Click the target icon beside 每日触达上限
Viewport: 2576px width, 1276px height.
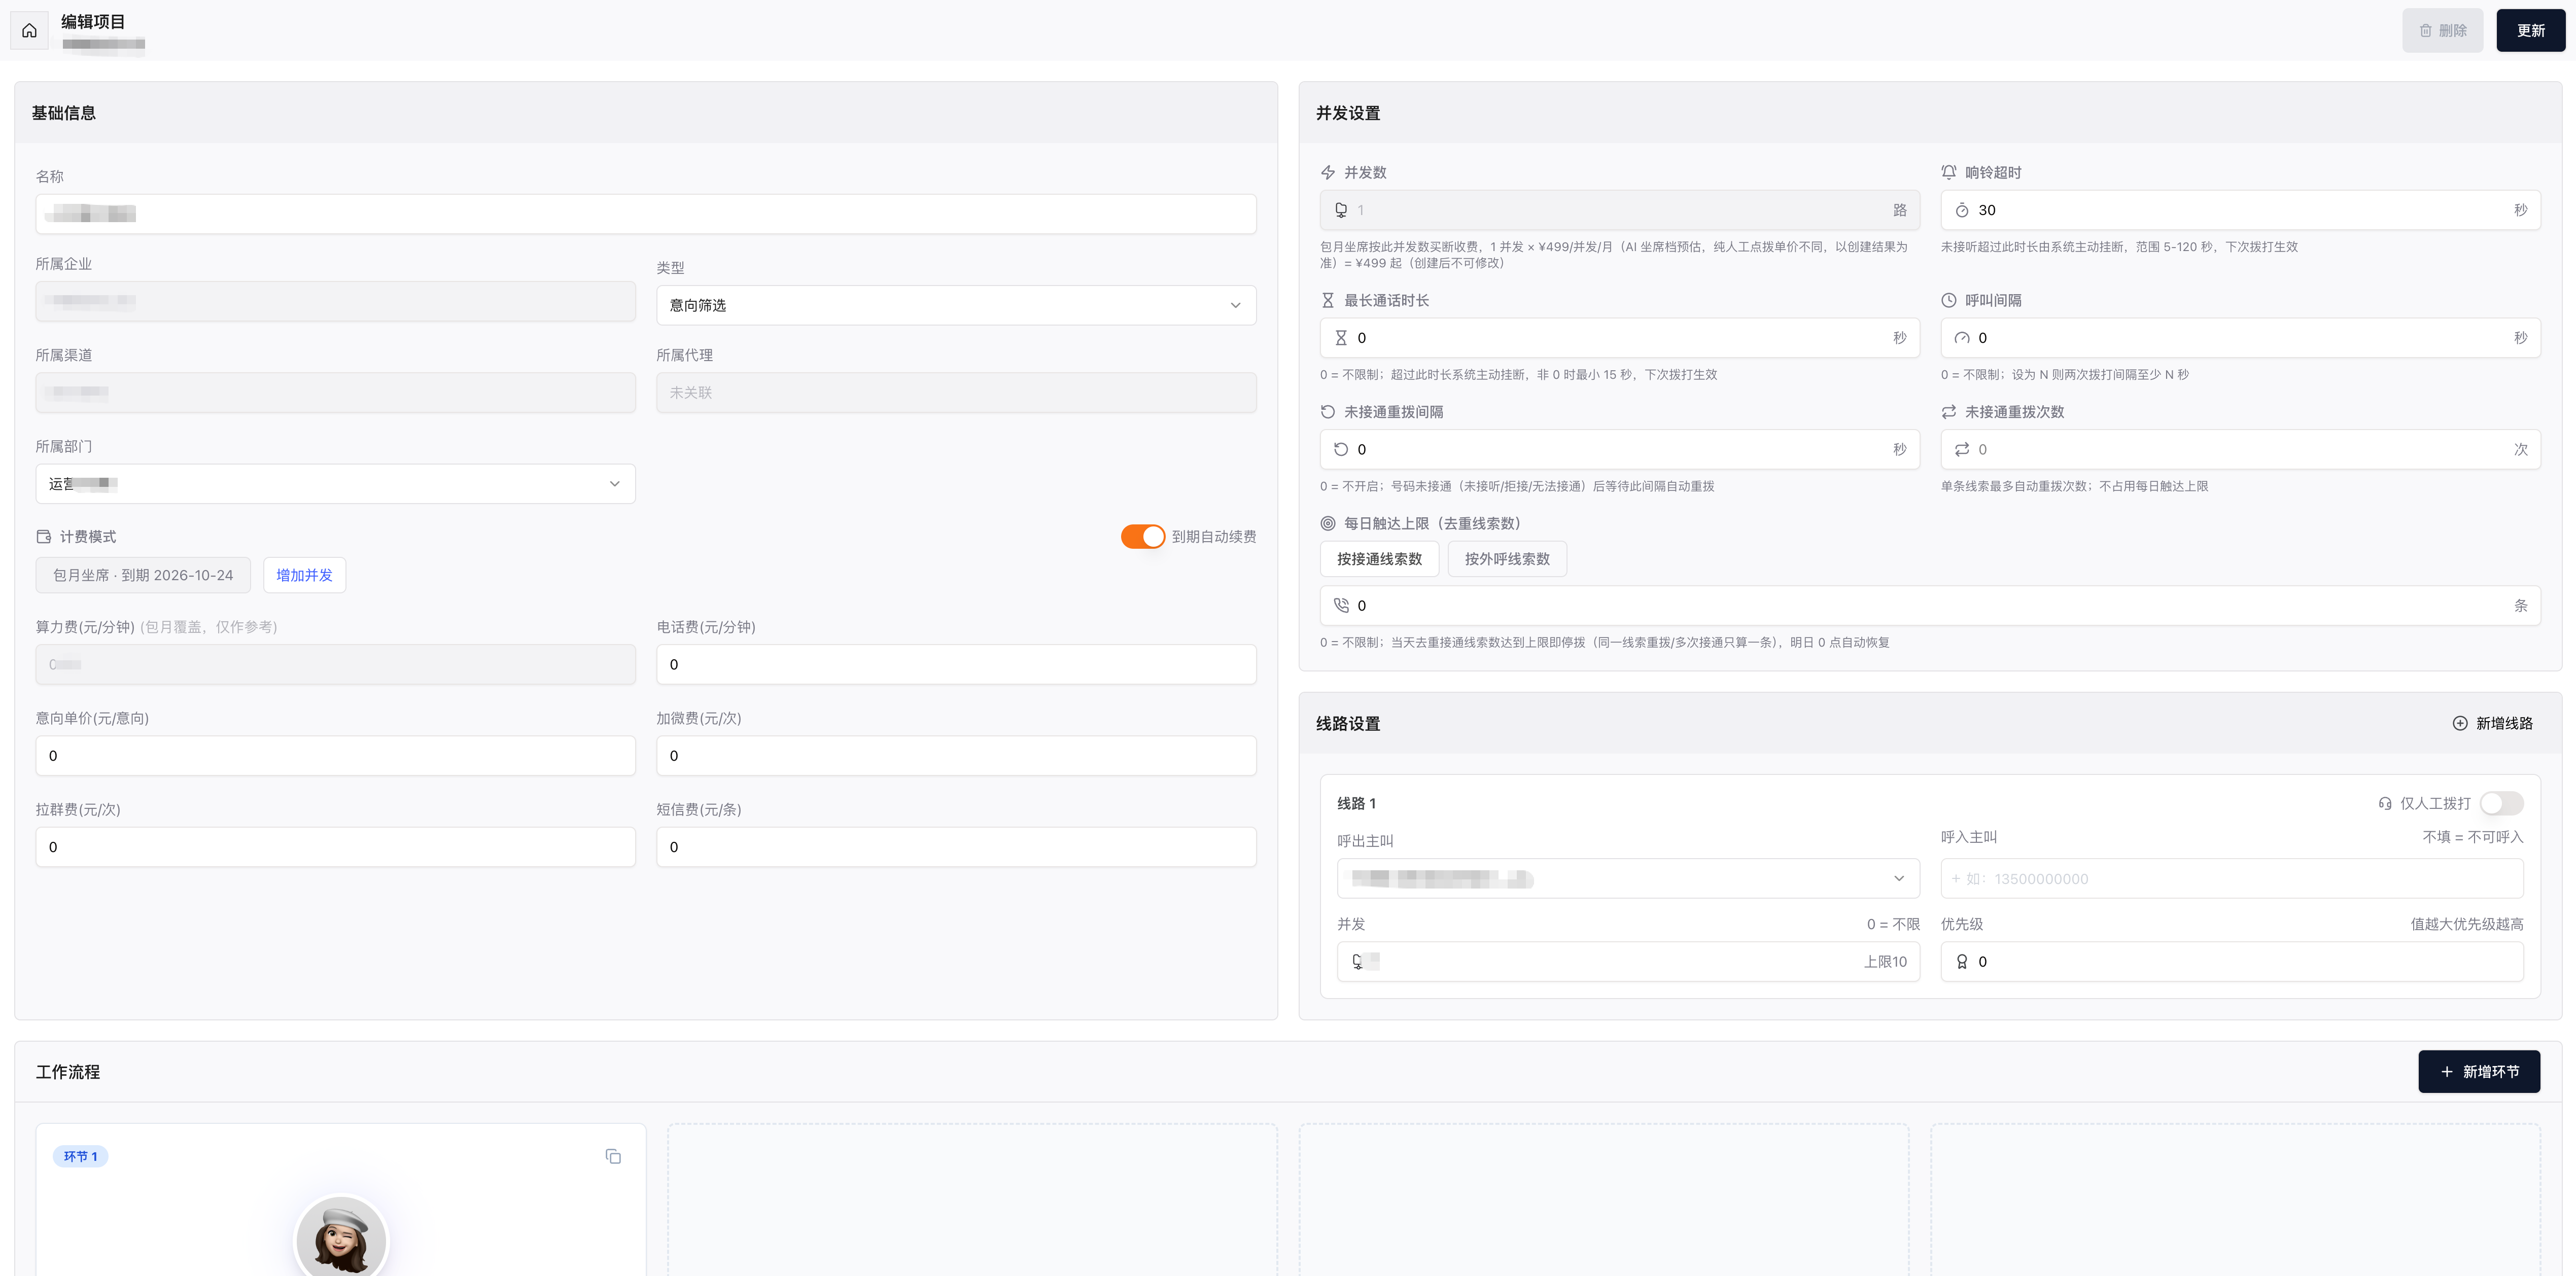[x=1328, y=524]
